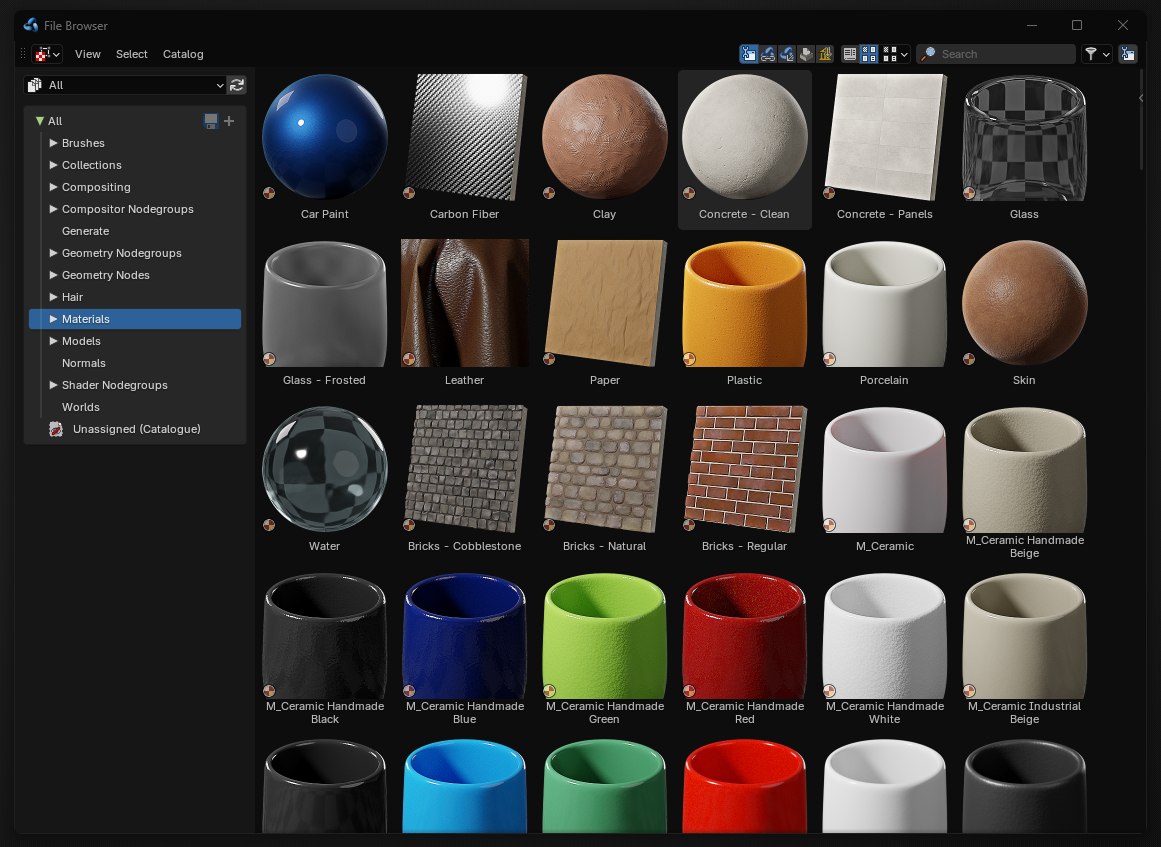This screenshot has width=1161, height=847.
Task: Select the M_Ceramic Handmade White thumbnail
Action: tap(884, 635)
